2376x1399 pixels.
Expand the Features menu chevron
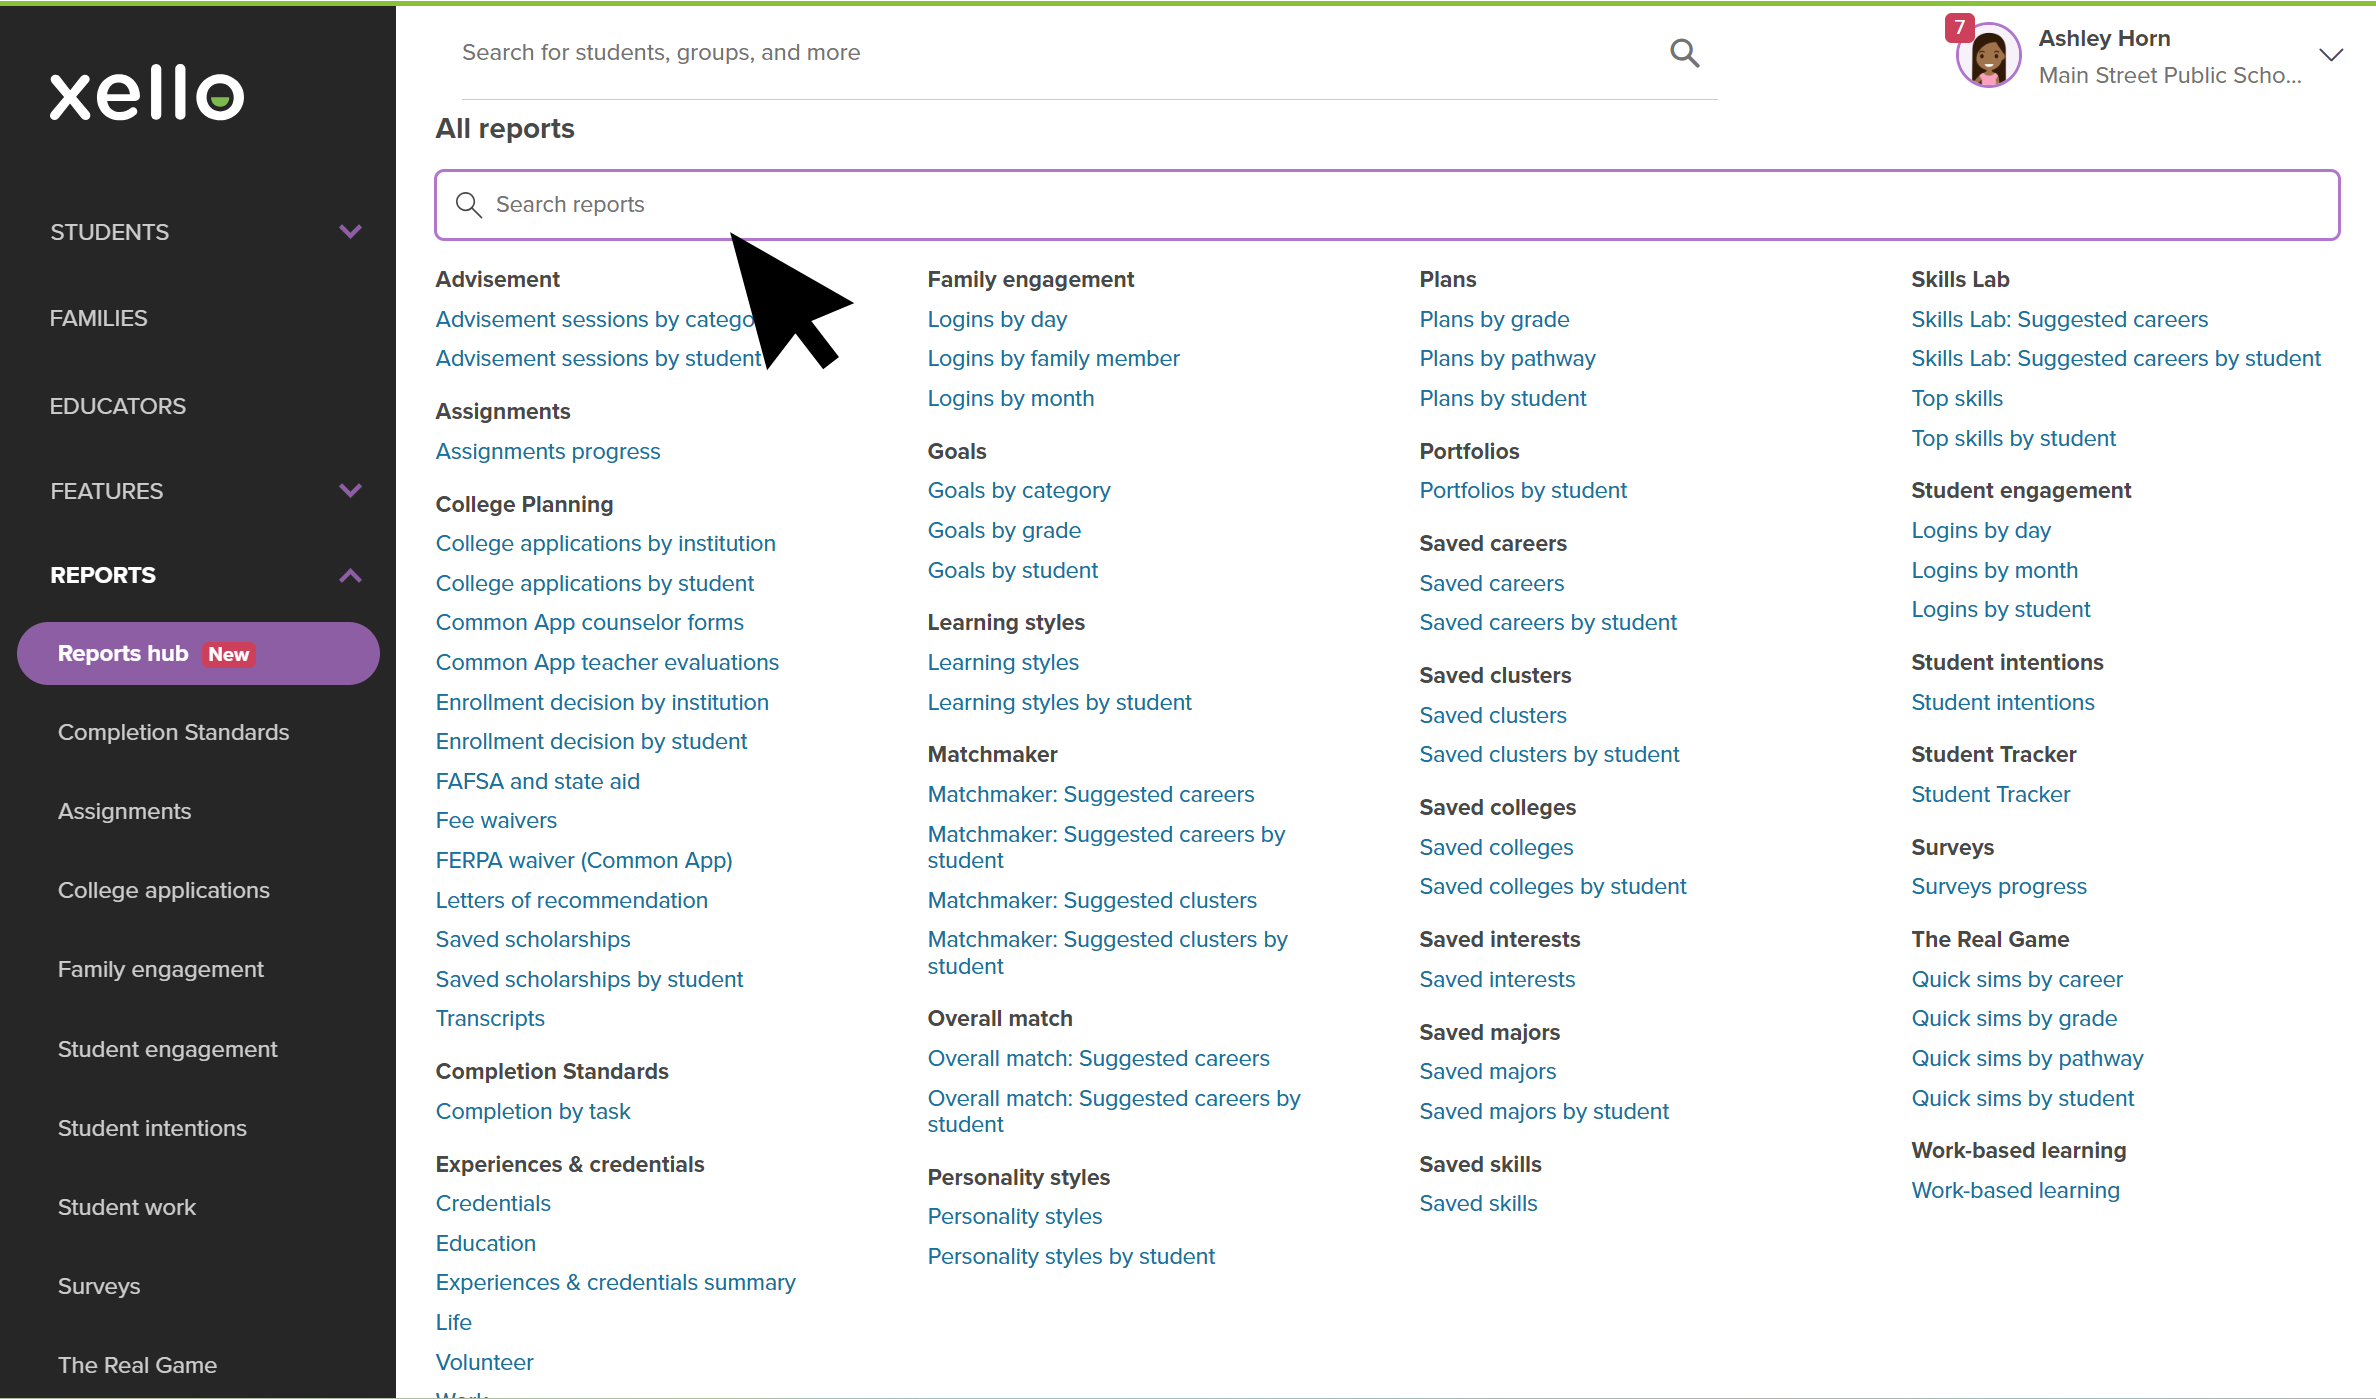(350, 491)
